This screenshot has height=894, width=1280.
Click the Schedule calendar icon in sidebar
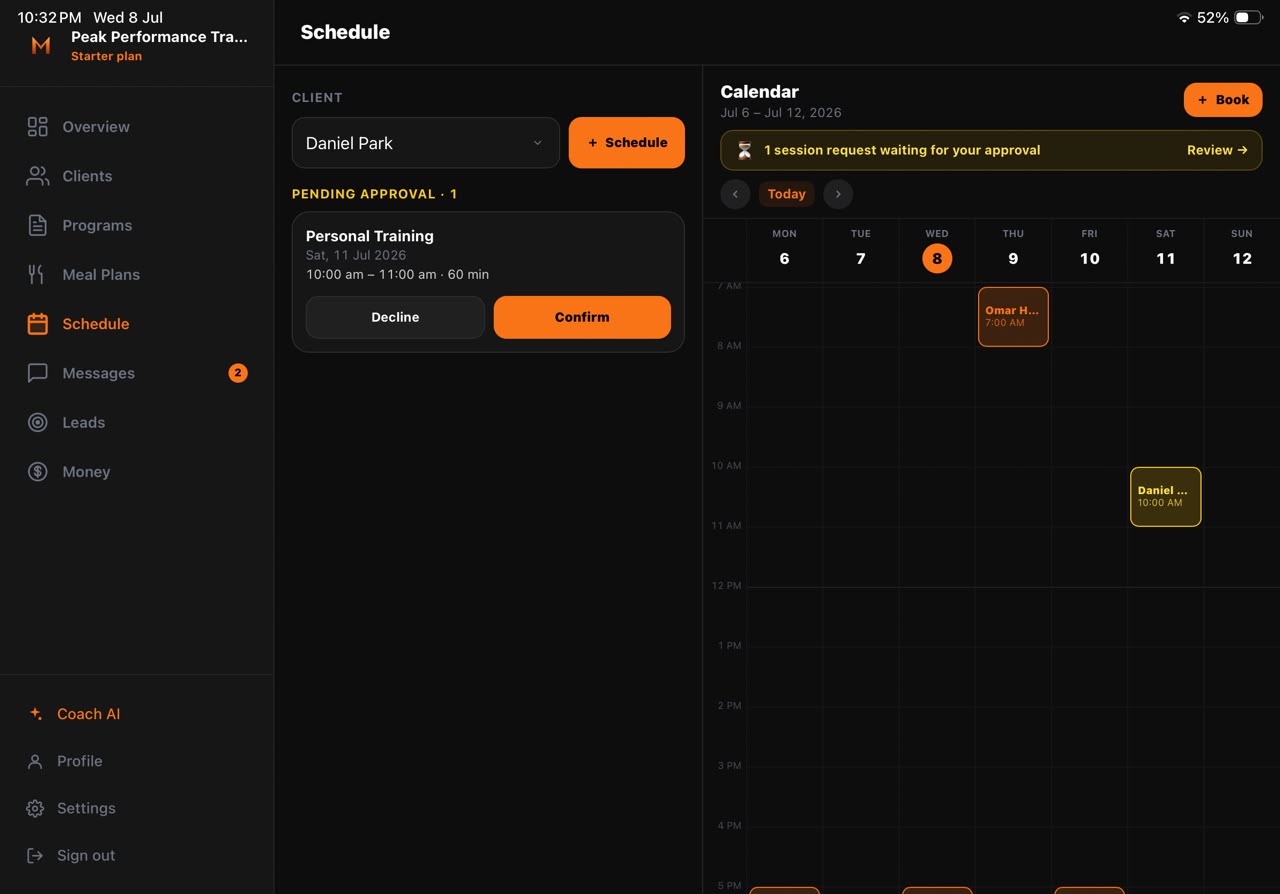pos(37,324)
